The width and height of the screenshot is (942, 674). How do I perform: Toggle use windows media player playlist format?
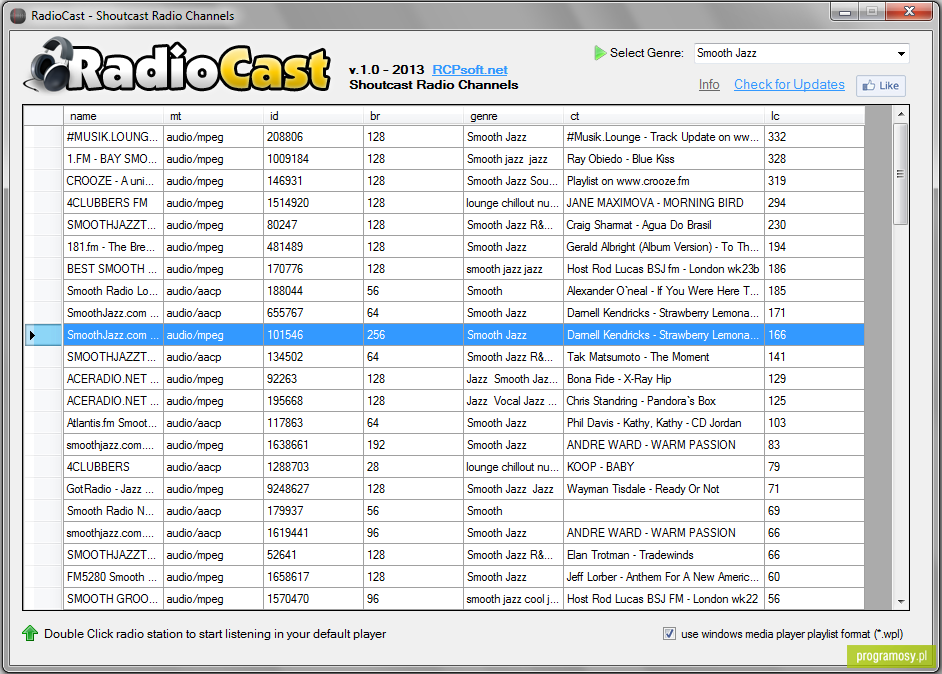point(669,634)
